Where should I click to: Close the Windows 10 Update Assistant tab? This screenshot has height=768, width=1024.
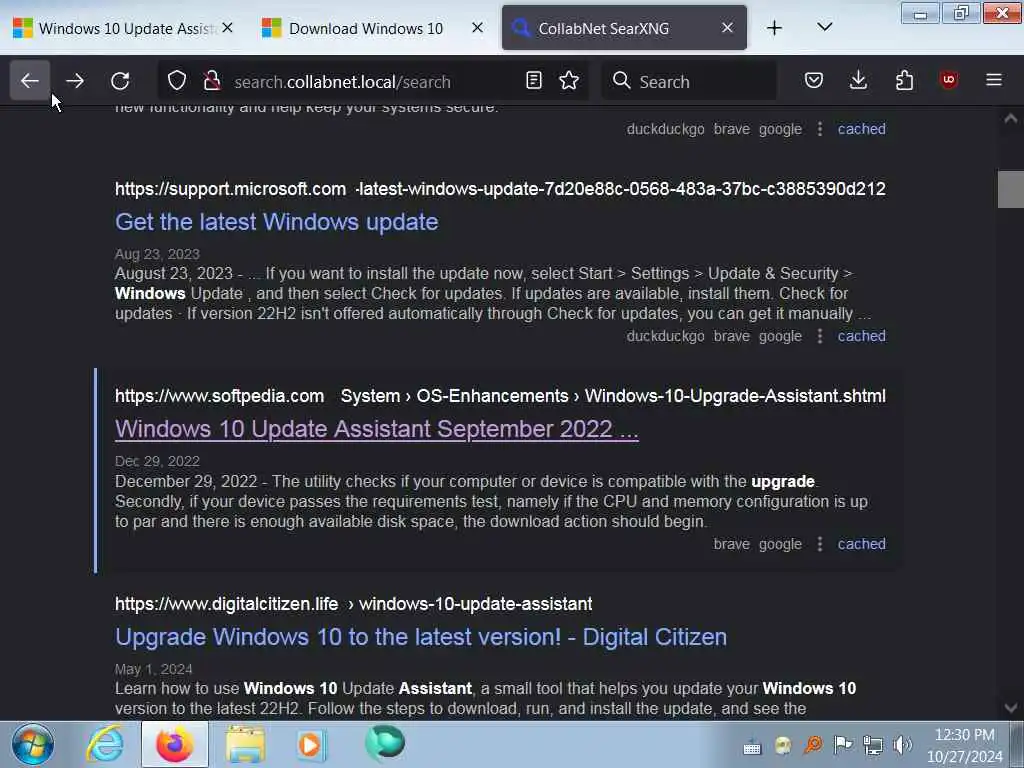pos(227,28)
